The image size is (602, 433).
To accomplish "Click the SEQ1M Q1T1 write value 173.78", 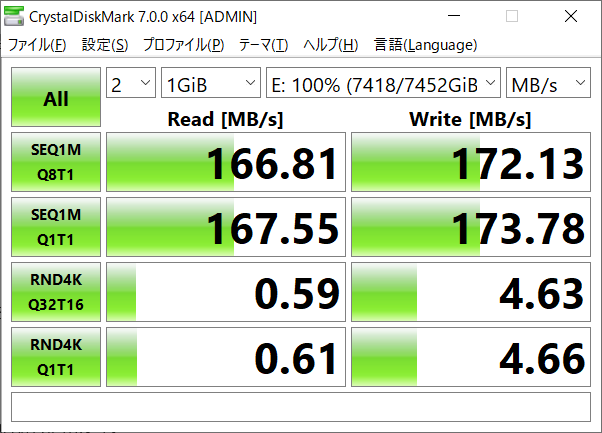I will 471,227.
